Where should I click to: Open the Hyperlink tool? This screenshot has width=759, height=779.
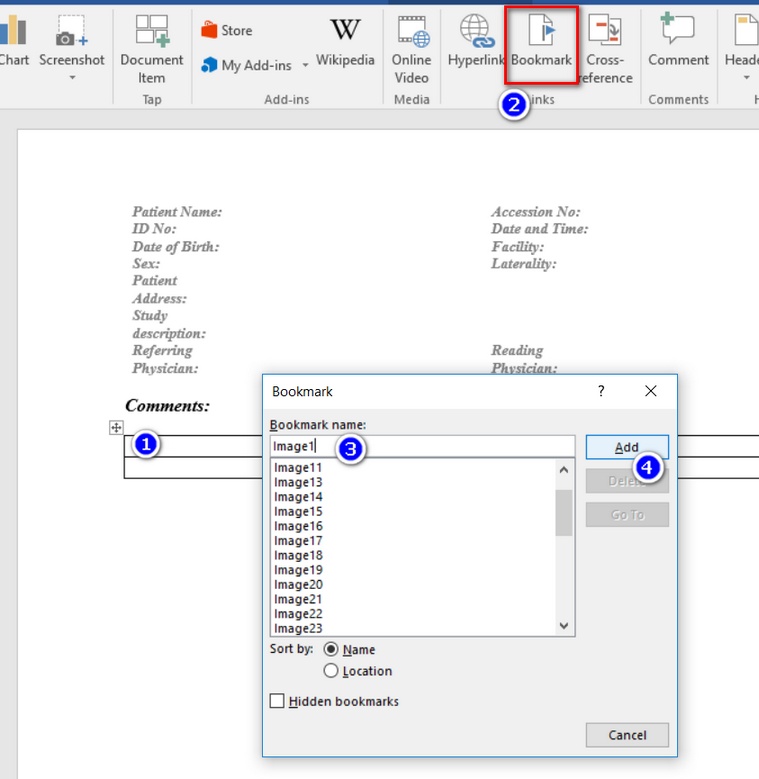pos(475,42)
